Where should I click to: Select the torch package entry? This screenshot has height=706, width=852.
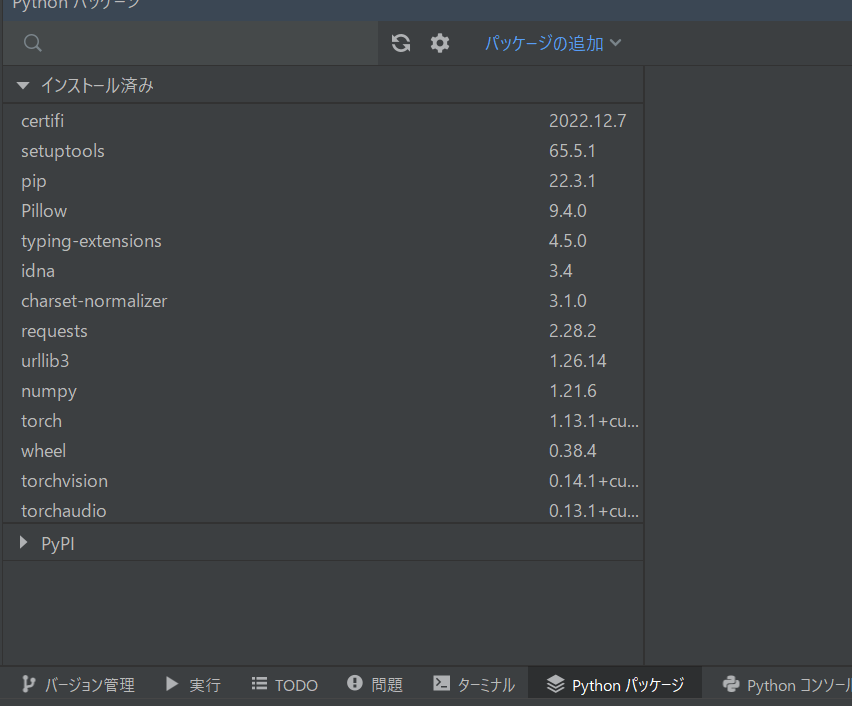tap(41, 420)
